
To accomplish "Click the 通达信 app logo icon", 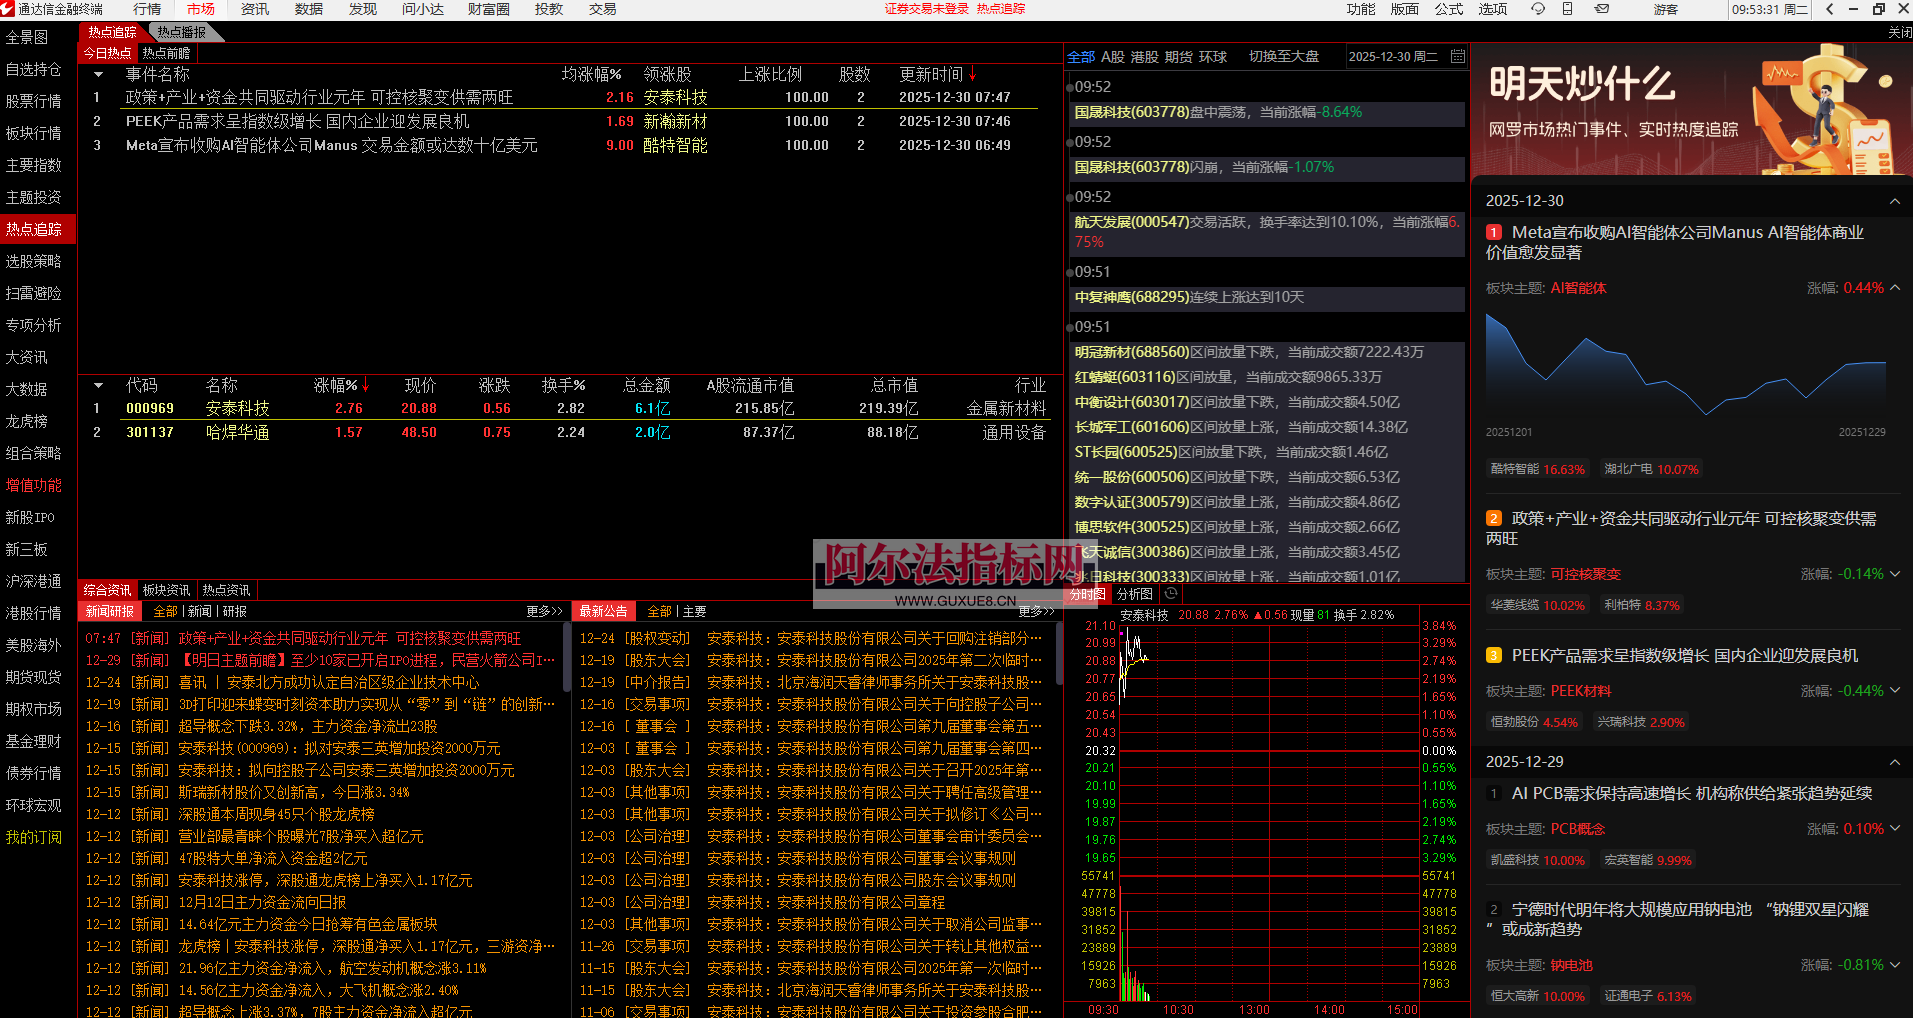I will pos(8,9).
